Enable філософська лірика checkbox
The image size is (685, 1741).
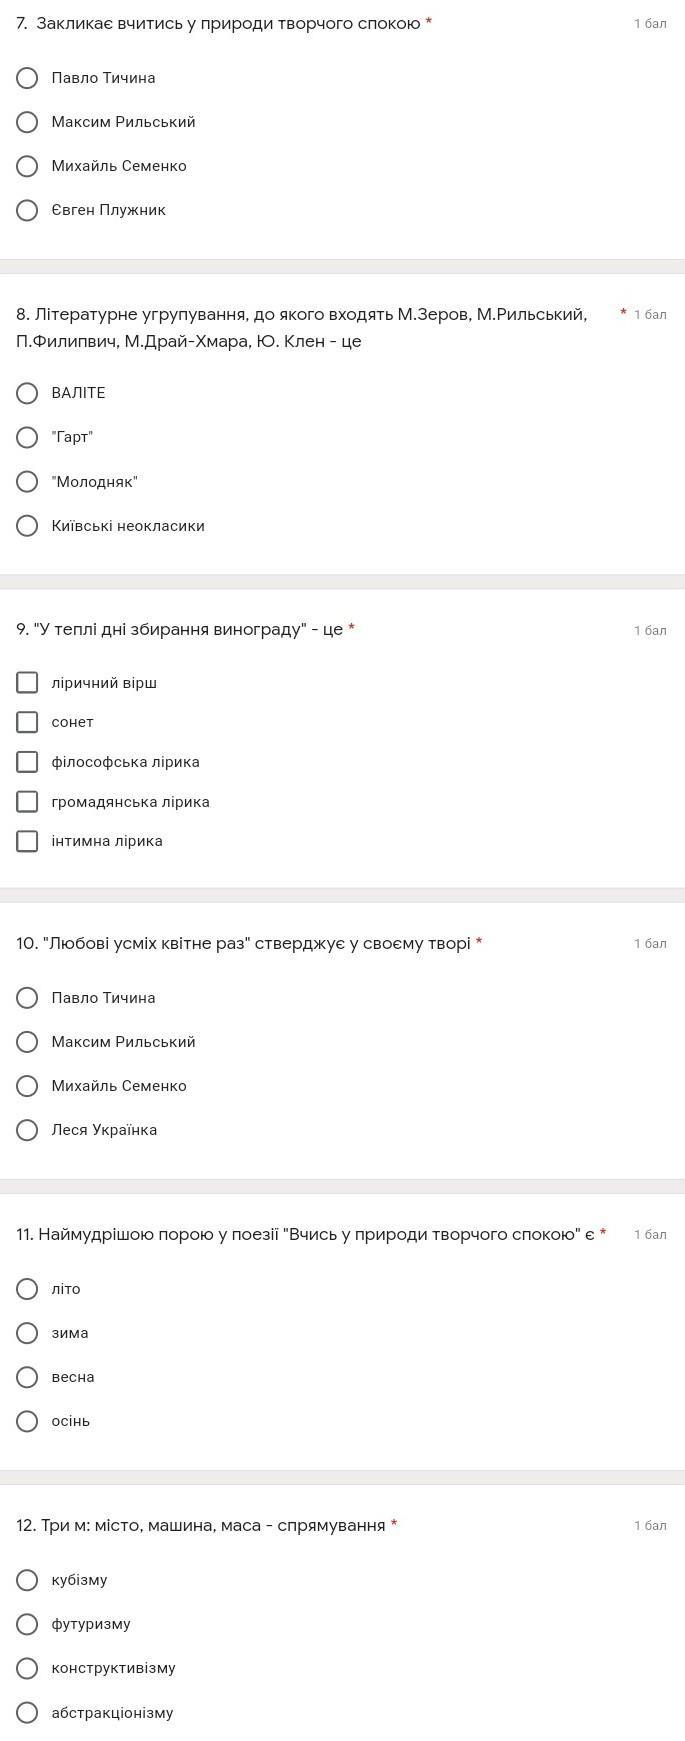coord(27,762)
